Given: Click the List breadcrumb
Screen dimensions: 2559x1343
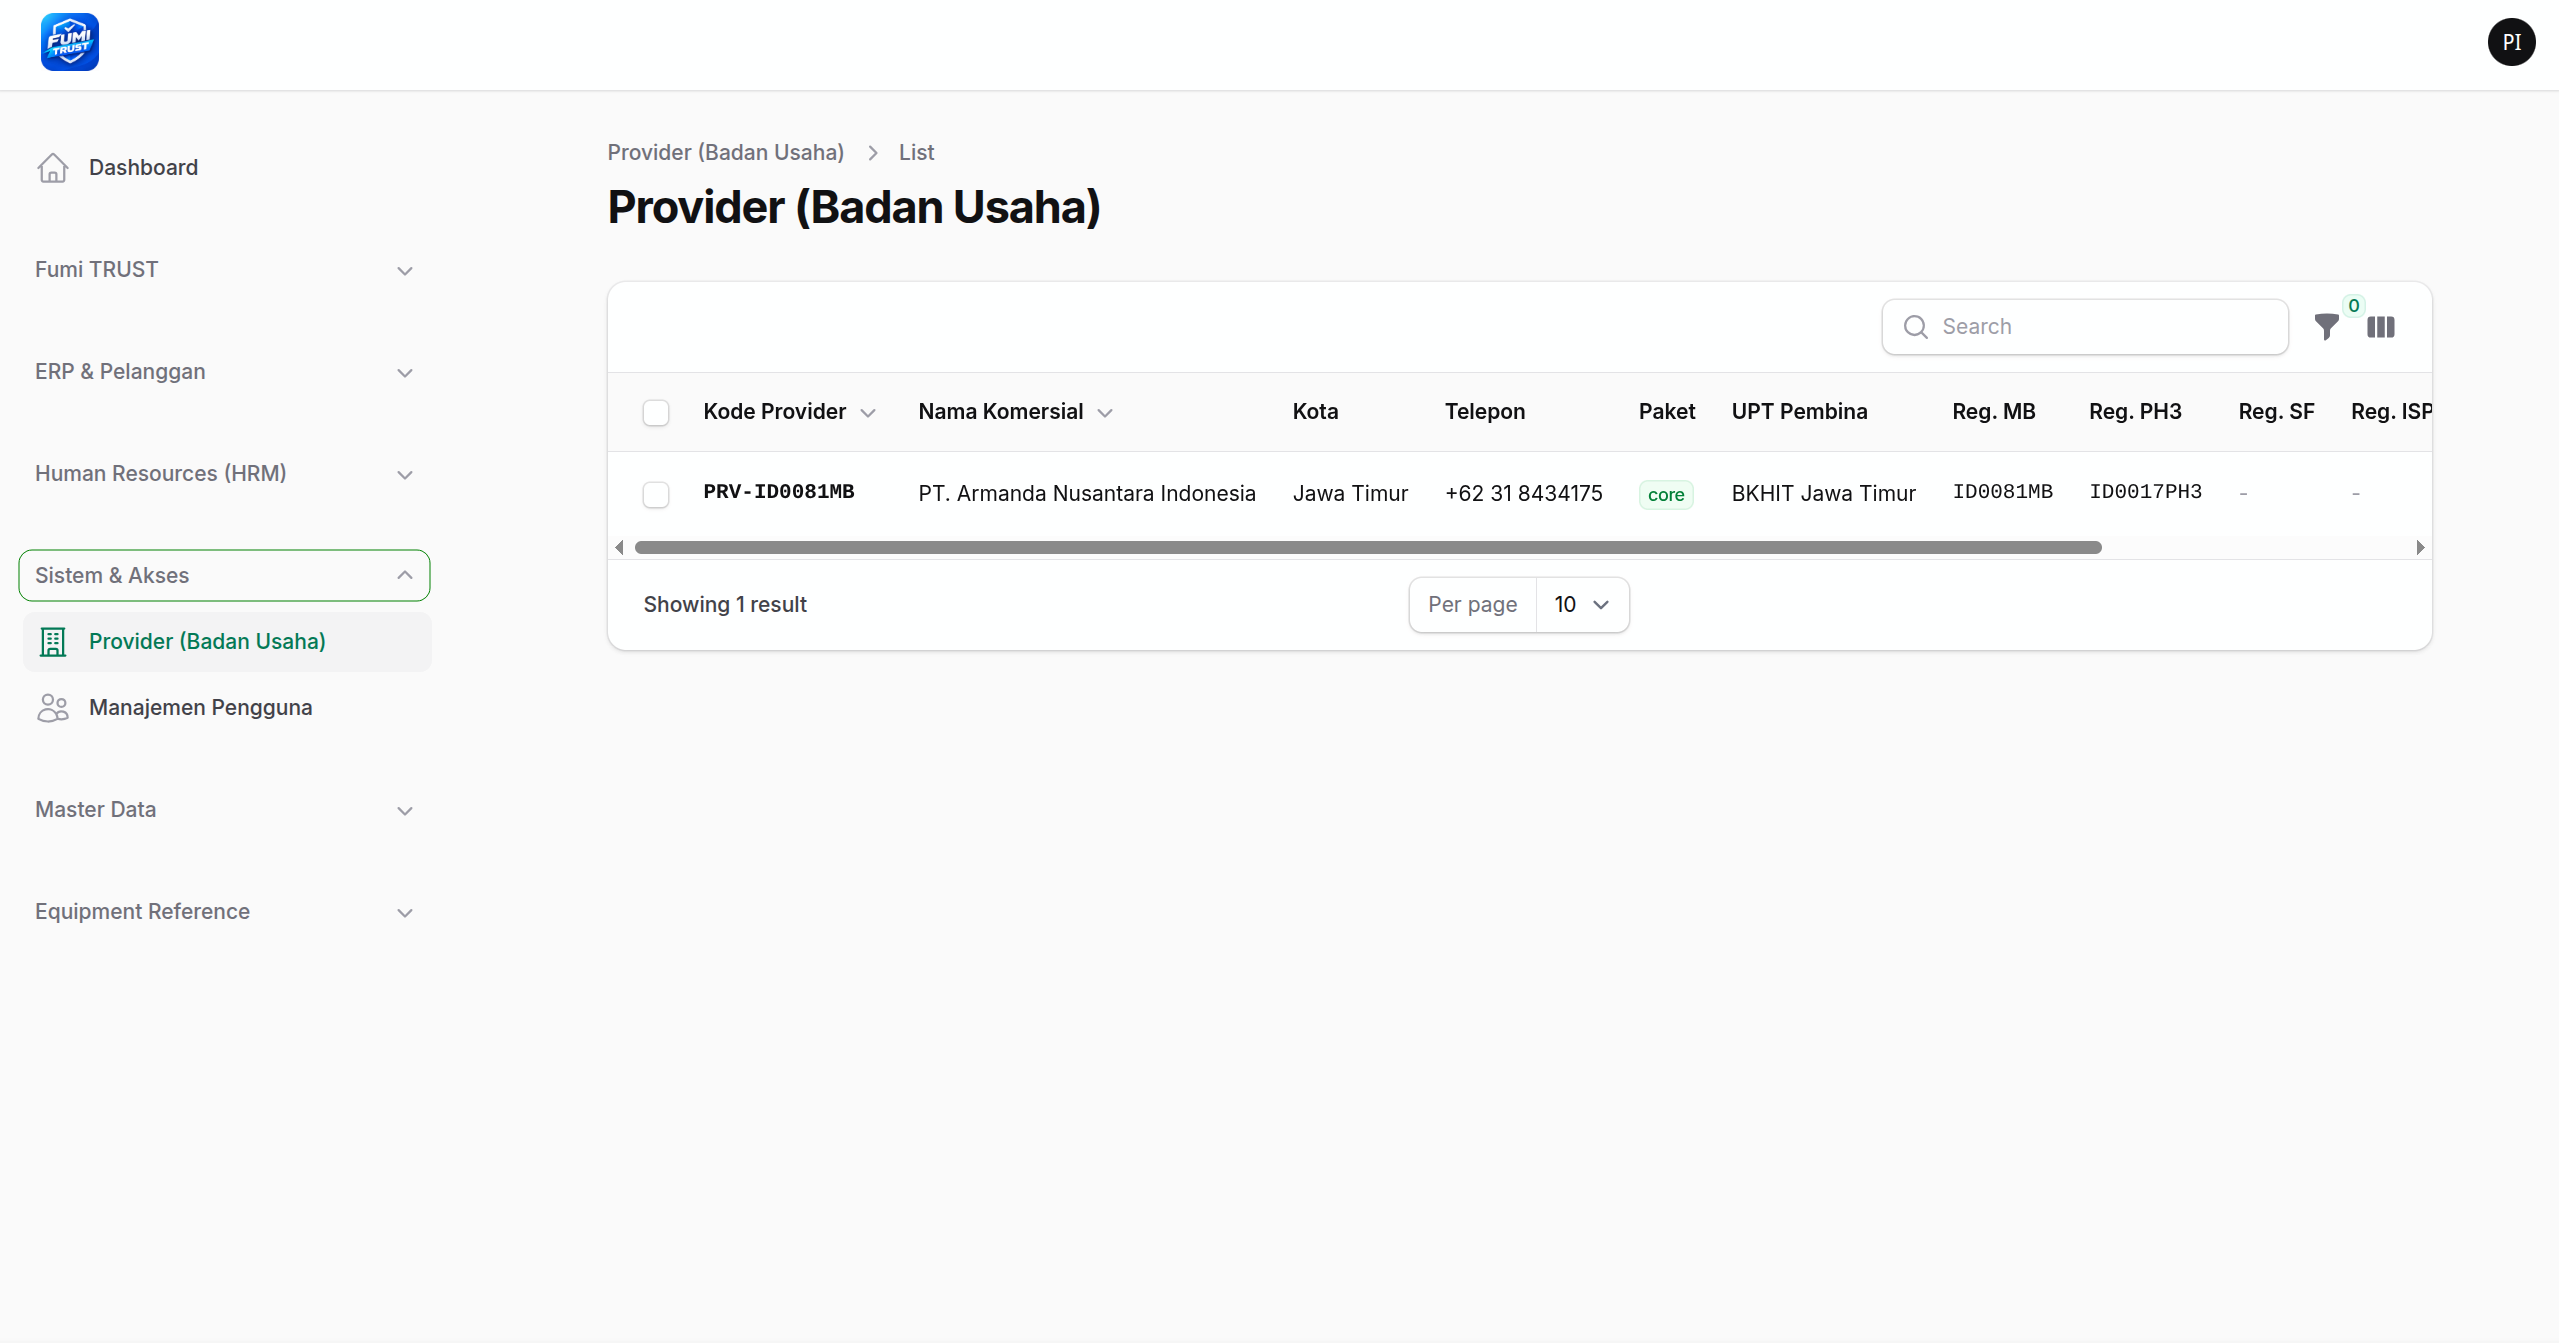Looking at the screenshot, I should coord(916,152).
